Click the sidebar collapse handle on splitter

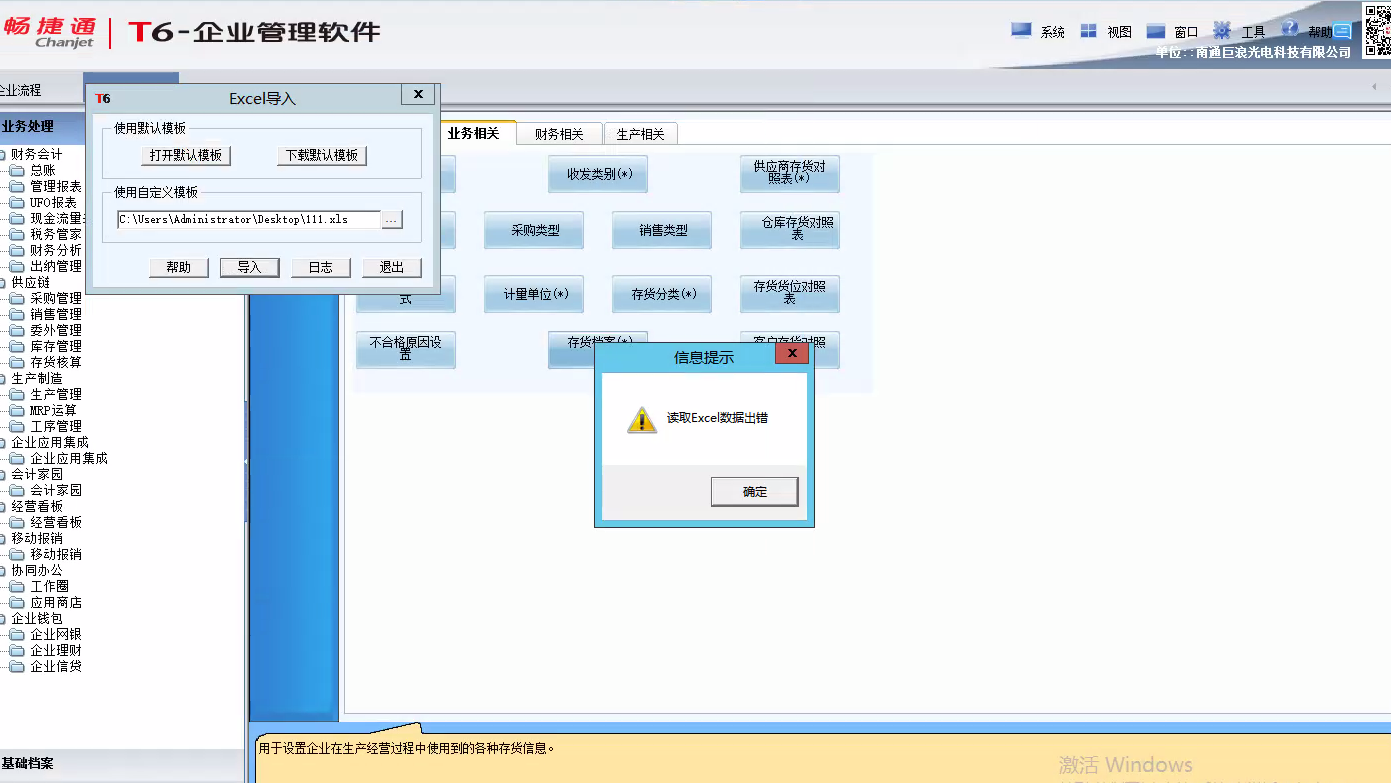pos(246,461)
